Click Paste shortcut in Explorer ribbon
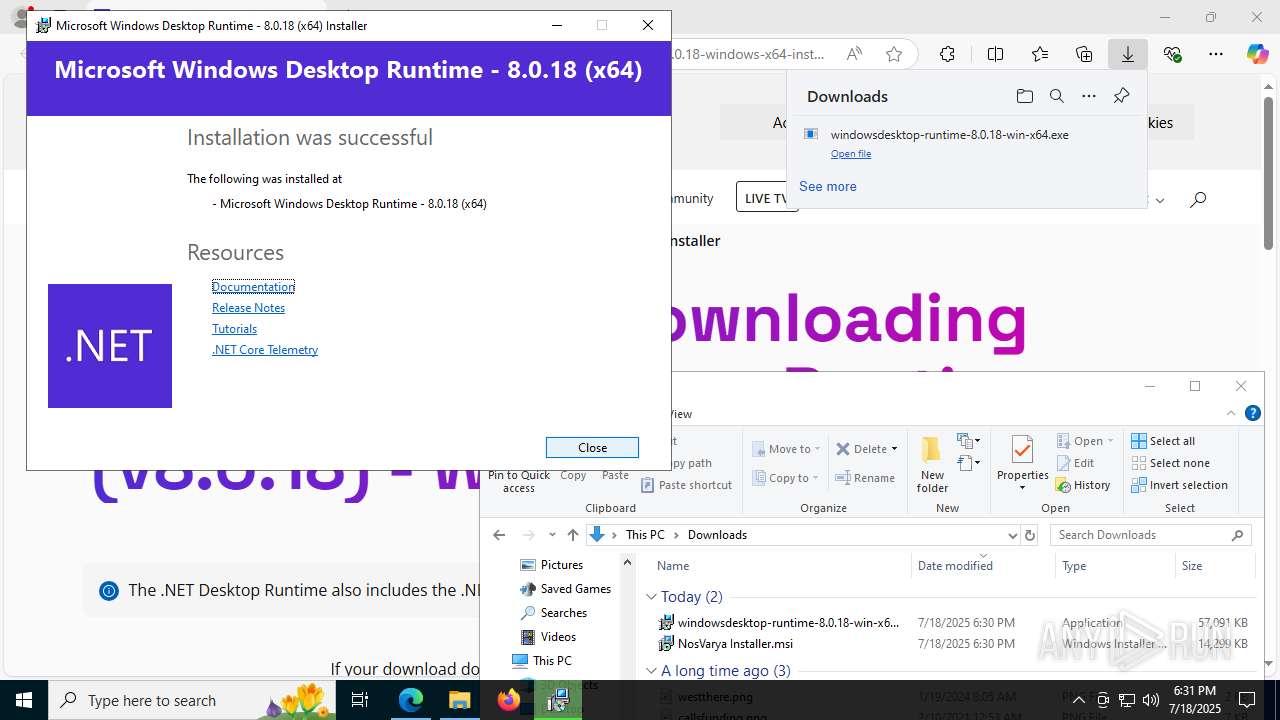The image size is (1280, 720). (686, 485)
